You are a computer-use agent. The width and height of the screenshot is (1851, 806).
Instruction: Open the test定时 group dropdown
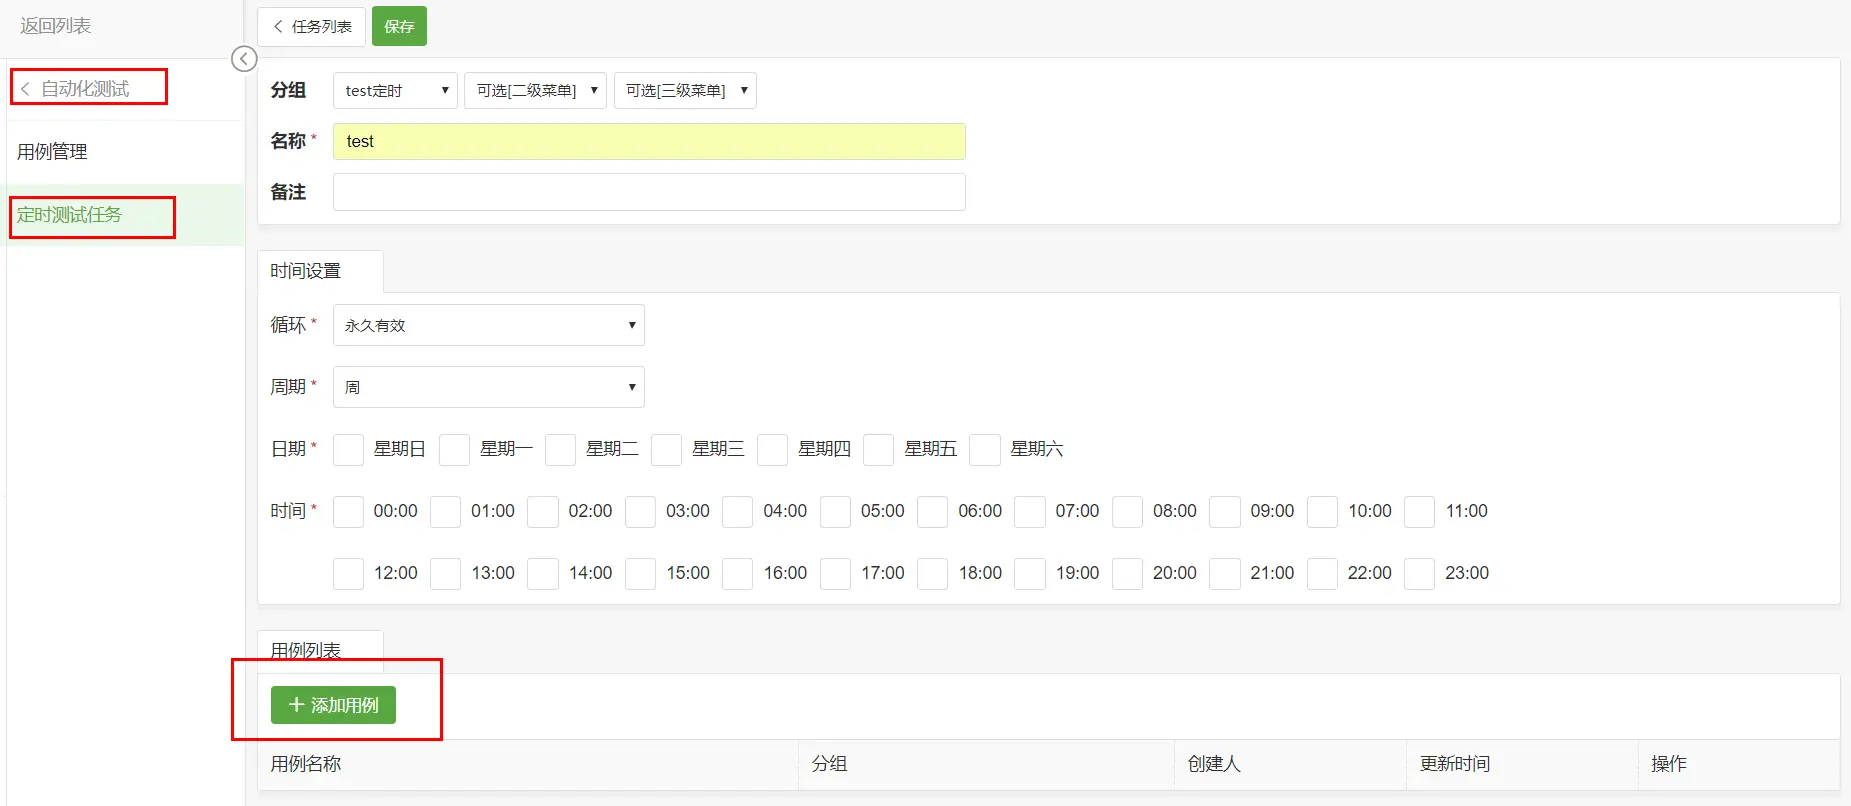tap(395, 91)
